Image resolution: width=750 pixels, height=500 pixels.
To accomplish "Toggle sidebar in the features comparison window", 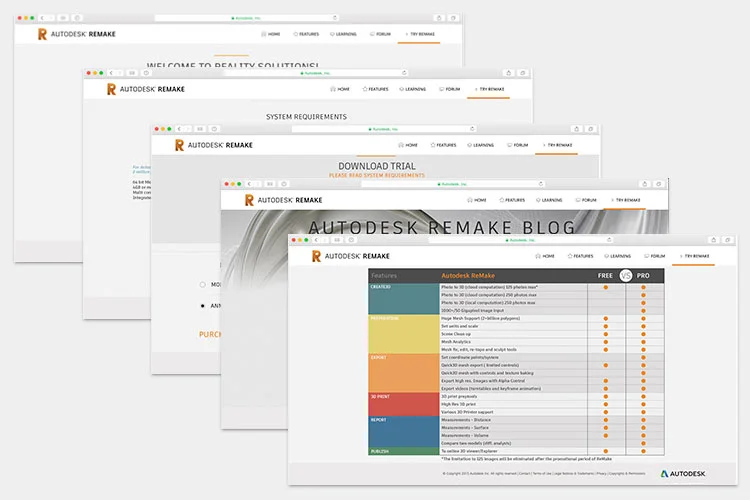I will pos(337,240).
